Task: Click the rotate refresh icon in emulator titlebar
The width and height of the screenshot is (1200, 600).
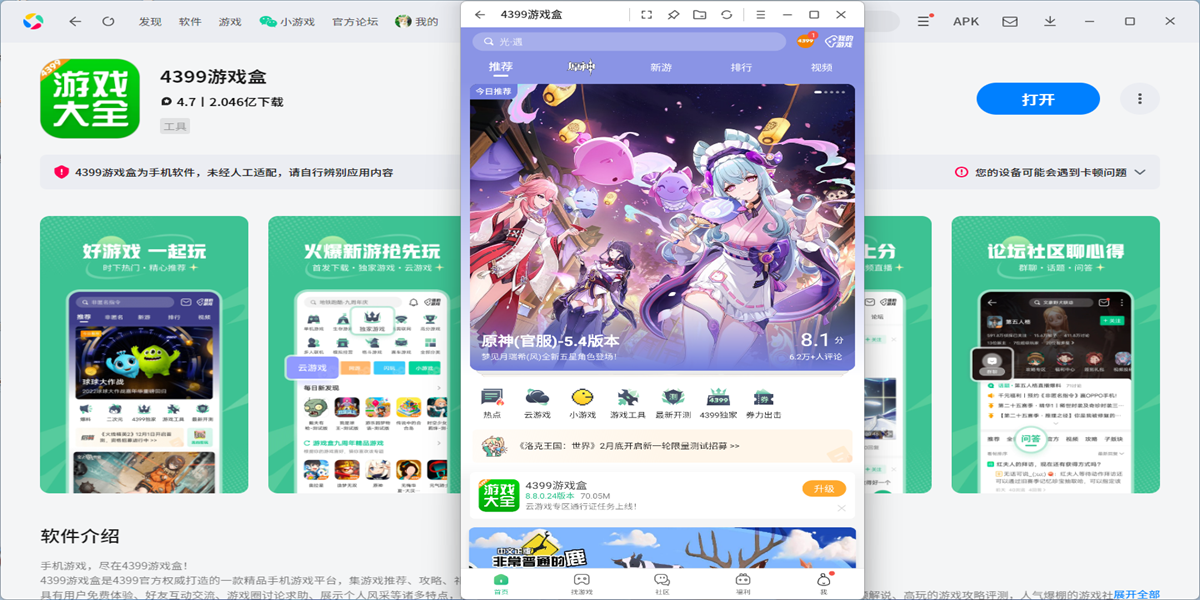Action: (x=726, y=15)
